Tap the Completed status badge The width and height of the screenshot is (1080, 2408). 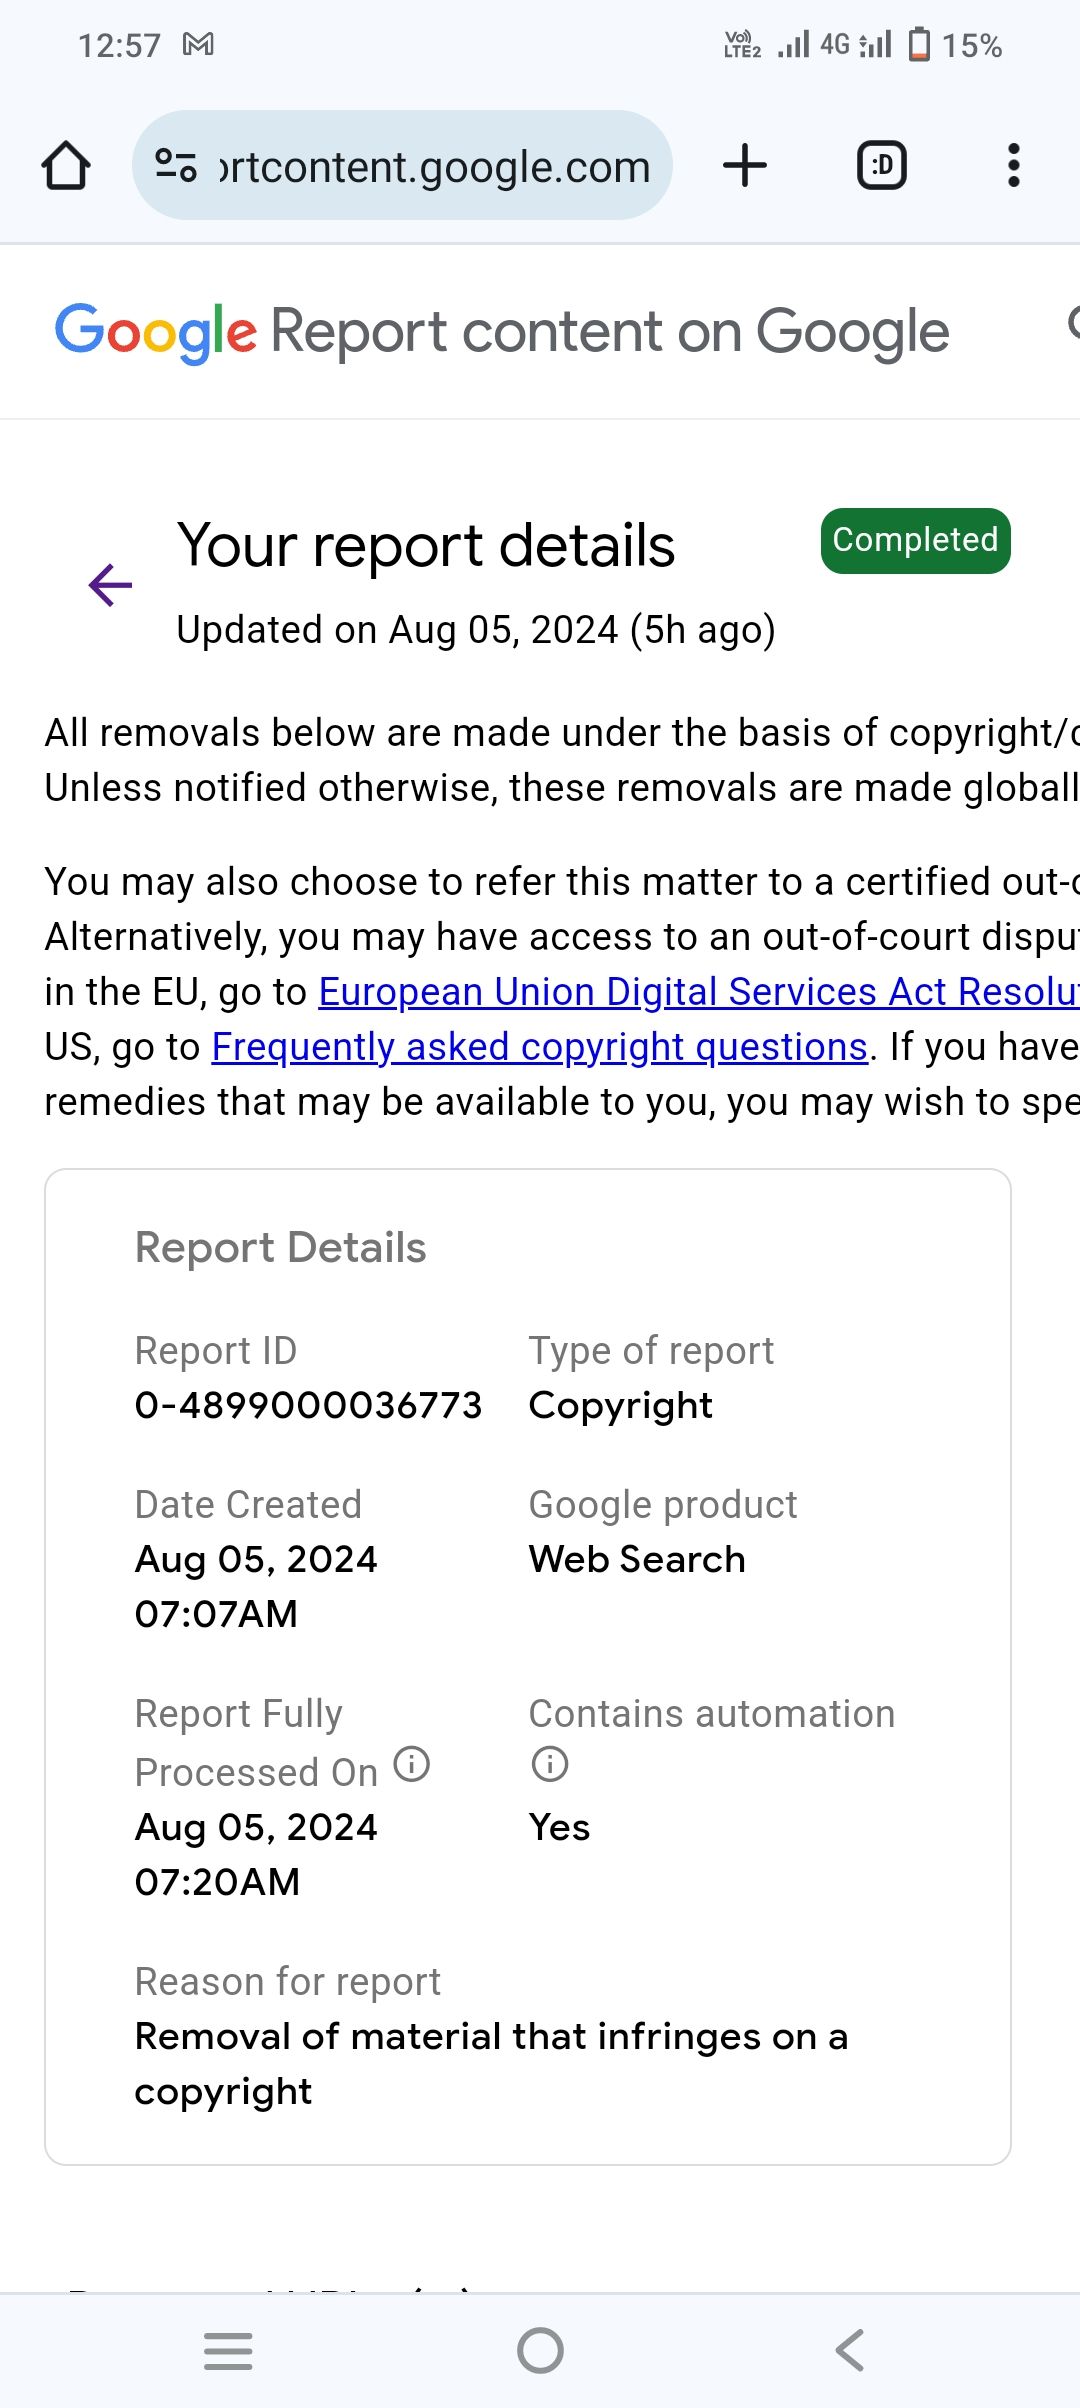(915, 541)
